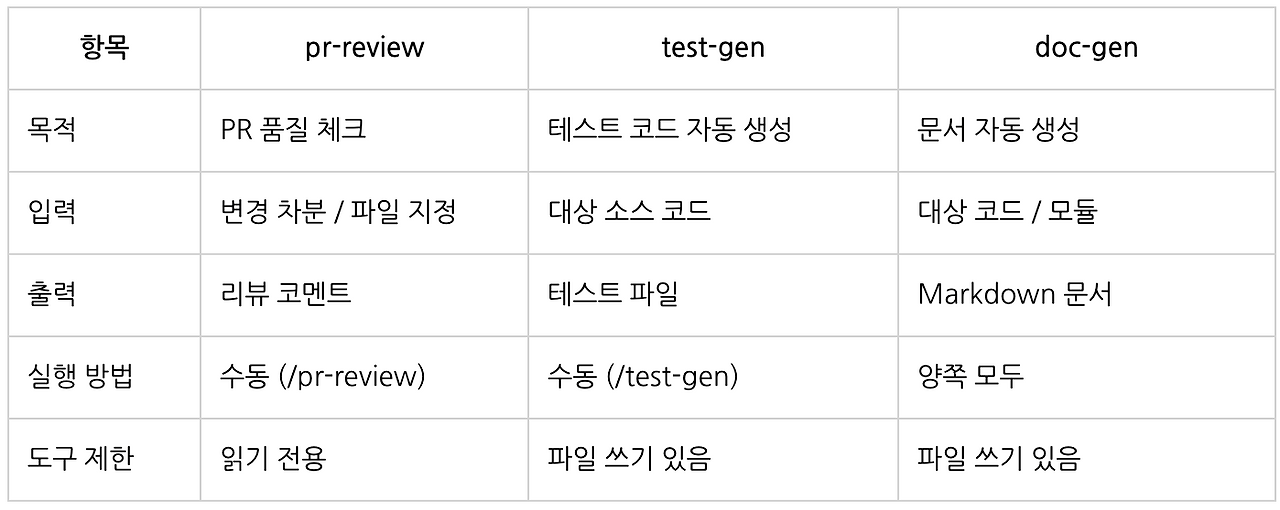This screenshot has width=1280, height=510.
Task: Select the test-gen column header
Action: (713, 48)
